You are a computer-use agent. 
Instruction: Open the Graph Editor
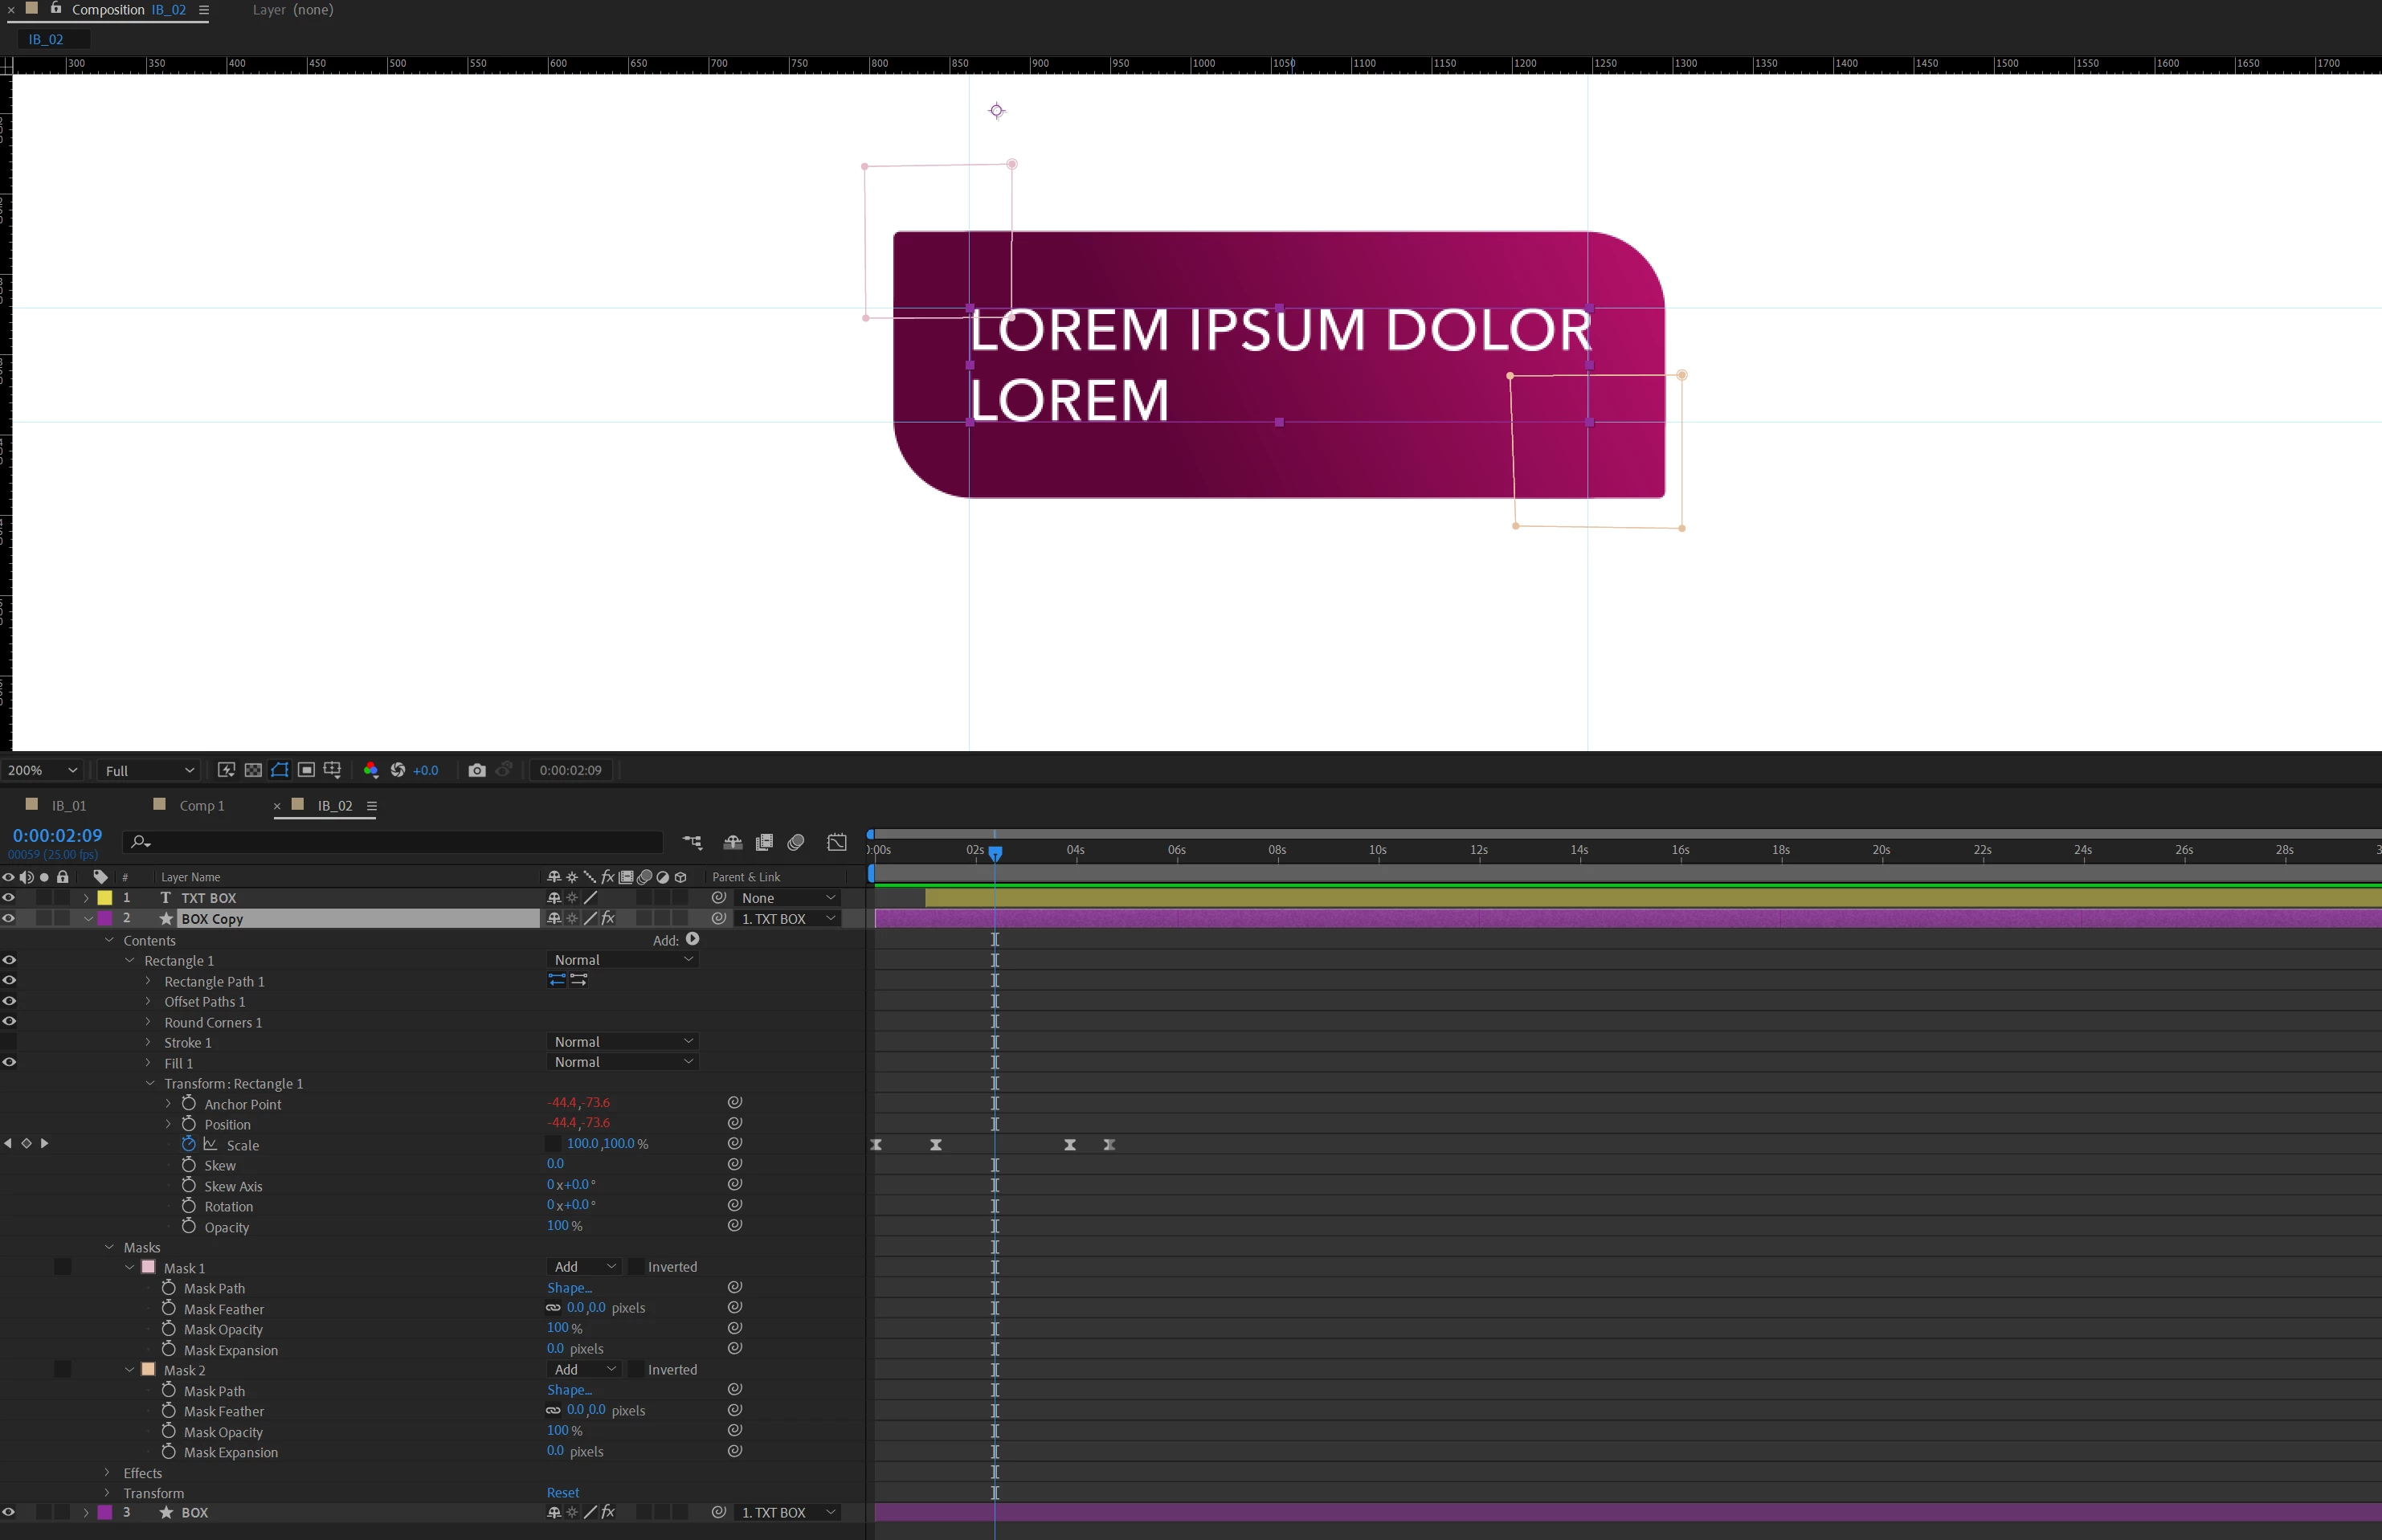(x=837, y=843)
